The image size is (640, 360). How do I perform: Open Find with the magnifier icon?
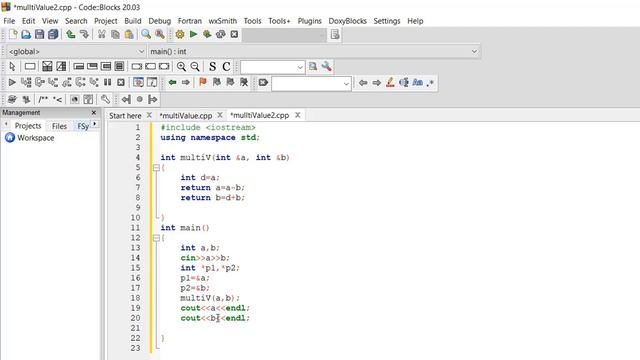point(146,34)
